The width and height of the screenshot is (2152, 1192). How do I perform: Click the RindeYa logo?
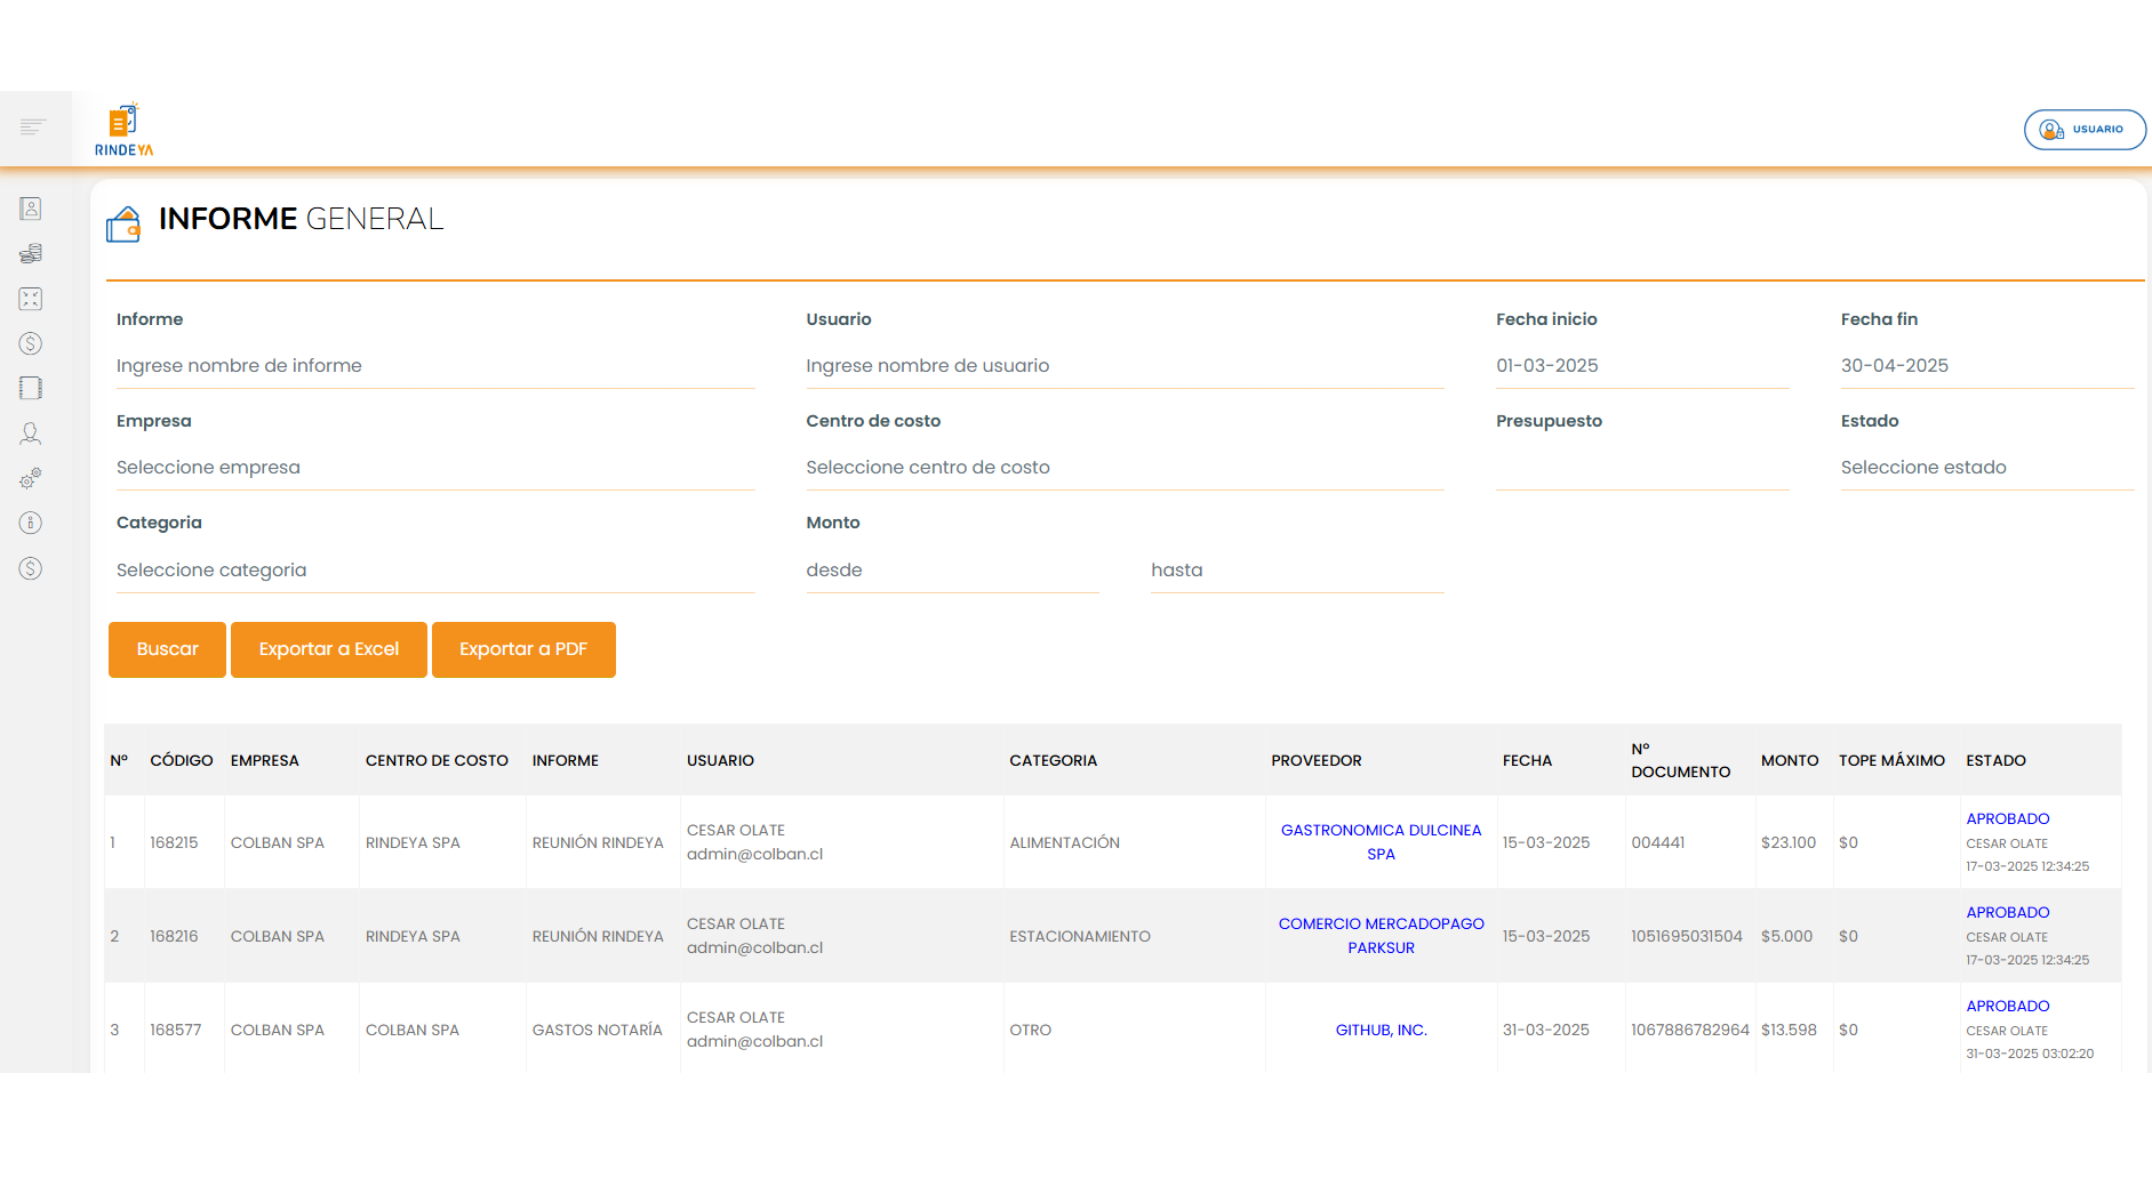point(124,130)
